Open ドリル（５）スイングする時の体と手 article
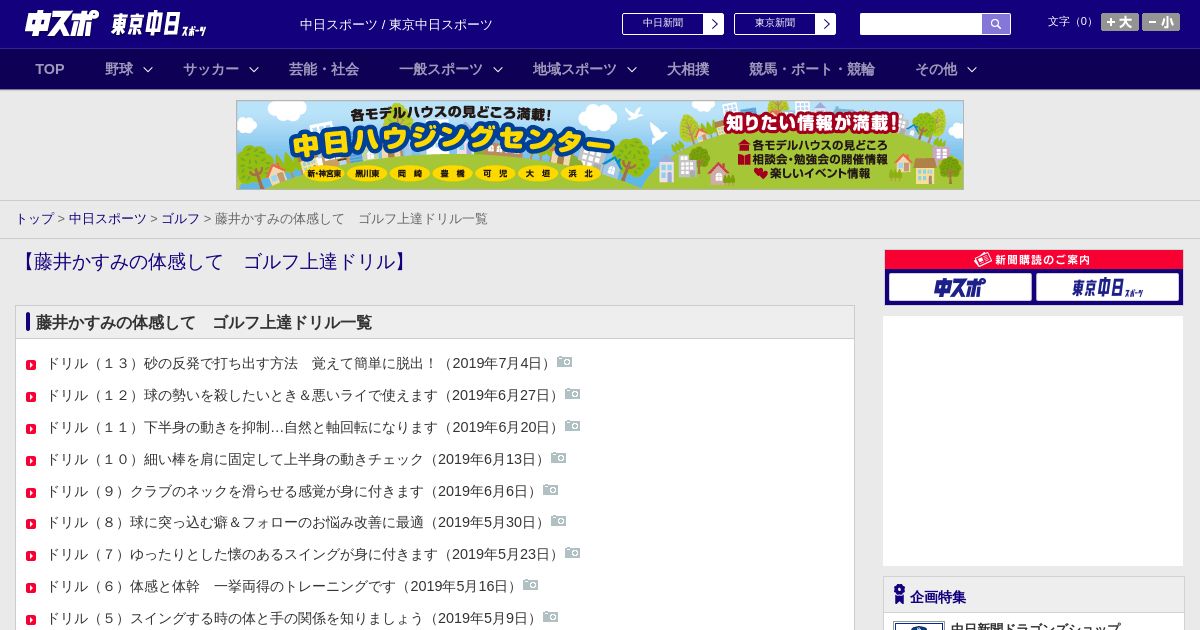The width and height of the screenshot is (1200, 630). [293, 618]
